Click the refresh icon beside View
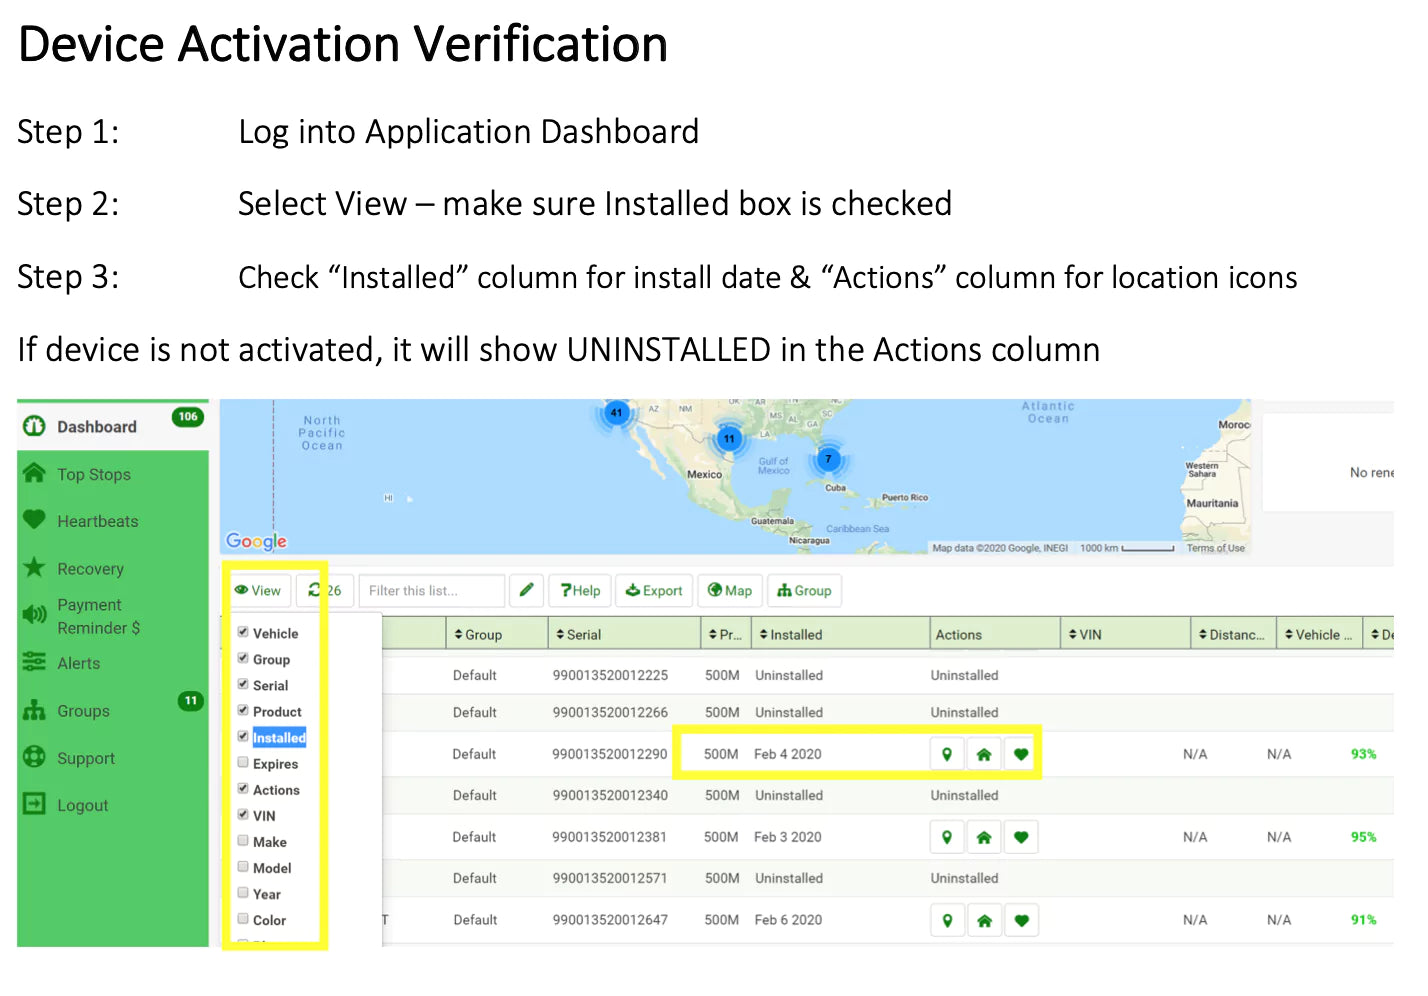The height and width of the screenshot is (996, 1428). pyautogui.click(x=315, y=590)
